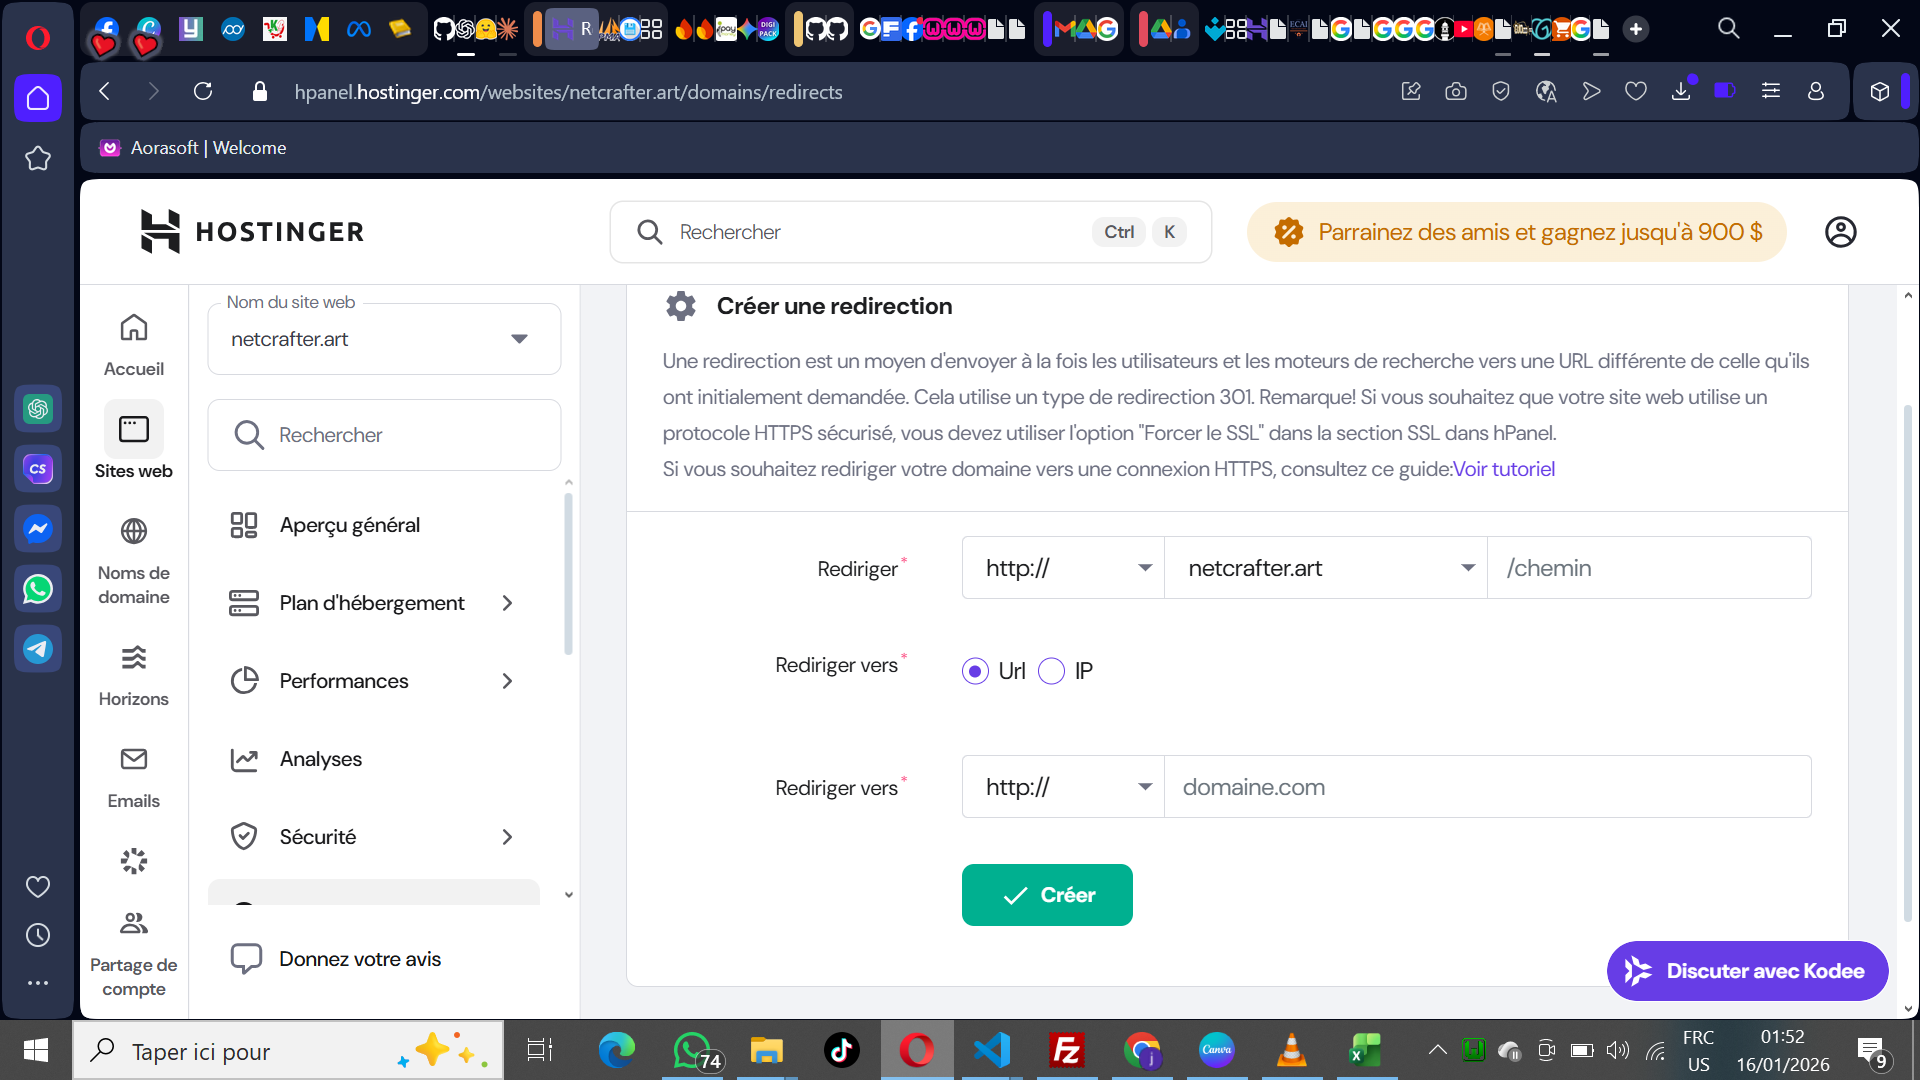Viewport: 1920px width, 1080px height.
Task: Click the padlock site security icon
Action: click(260, 92)
